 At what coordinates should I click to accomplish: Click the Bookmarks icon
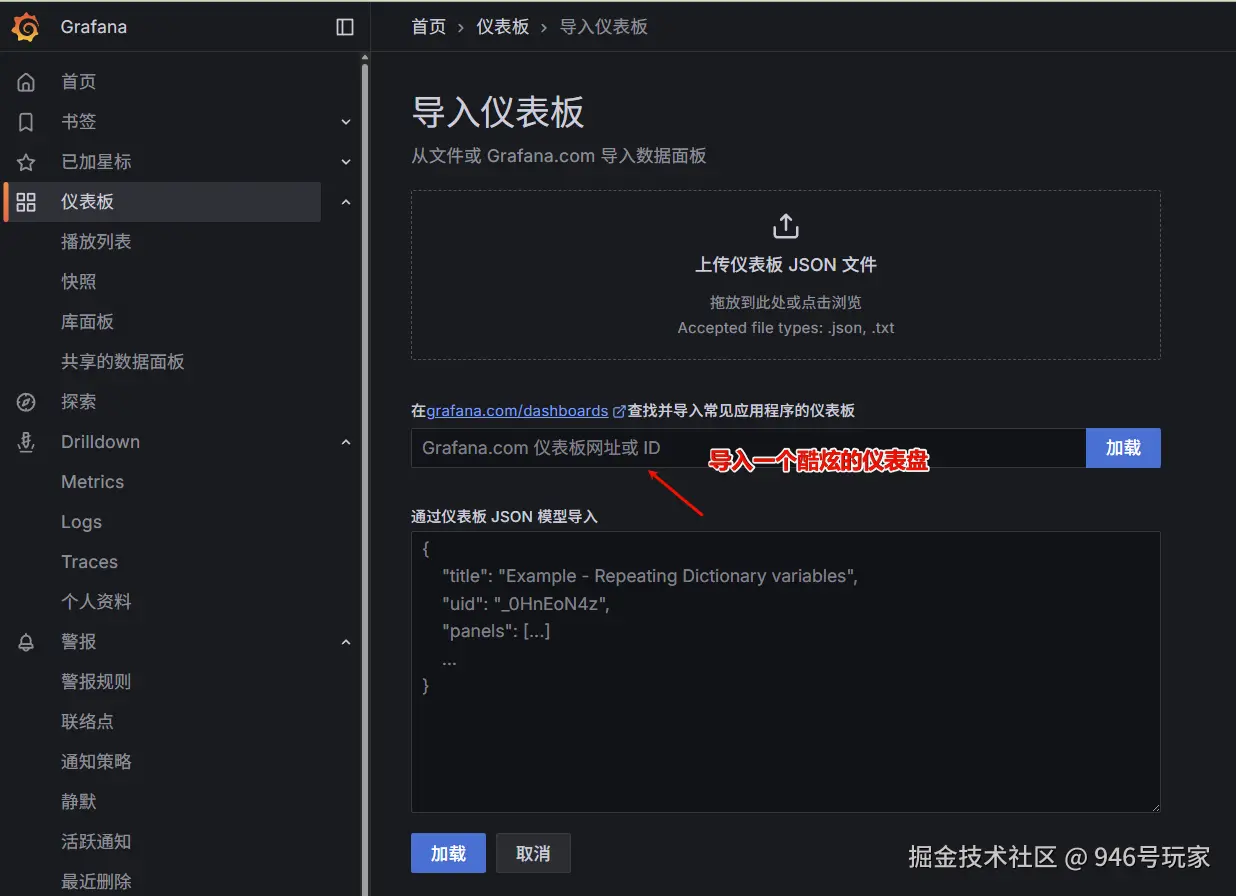tap(26, 122)
